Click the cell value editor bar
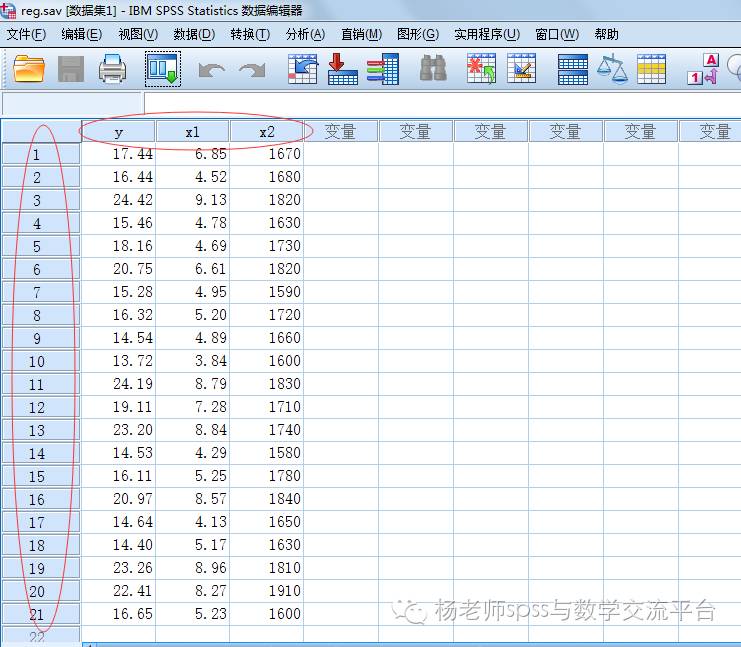 click(442, 103)
